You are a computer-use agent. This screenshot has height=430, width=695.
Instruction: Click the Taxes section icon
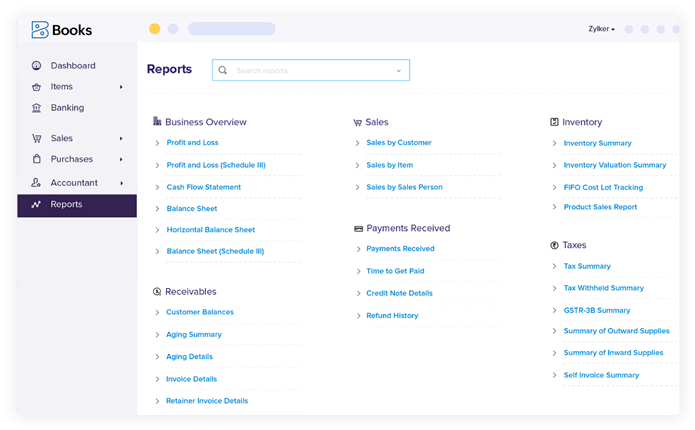(x=554, y=245)
